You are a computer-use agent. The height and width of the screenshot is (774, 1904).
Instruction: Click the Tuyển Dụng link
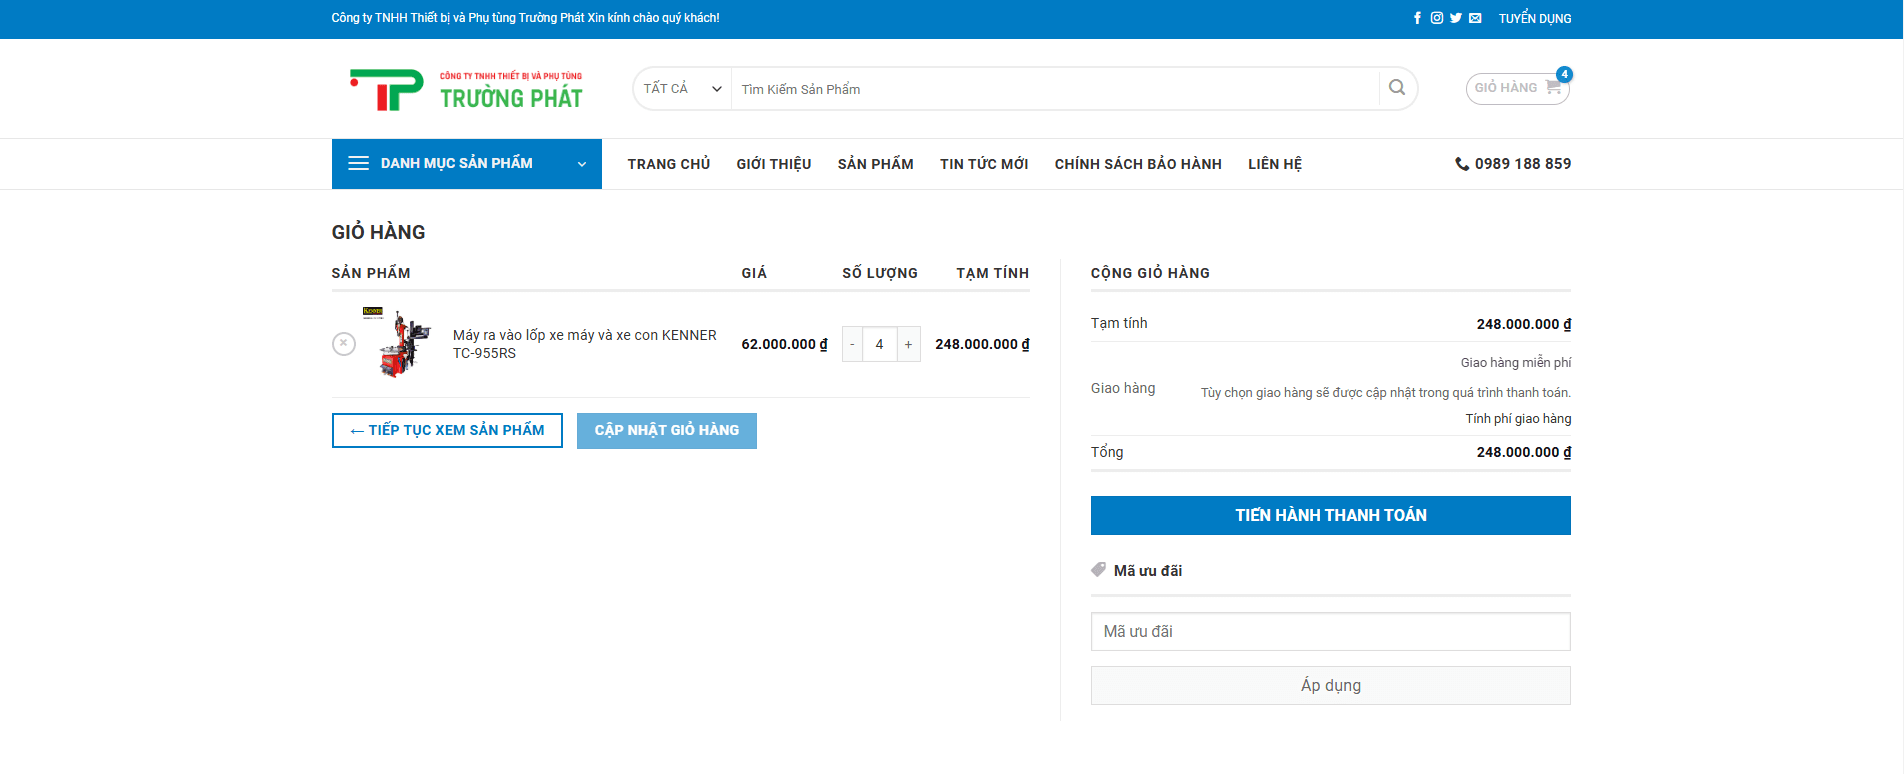[x=1534, y=18]
